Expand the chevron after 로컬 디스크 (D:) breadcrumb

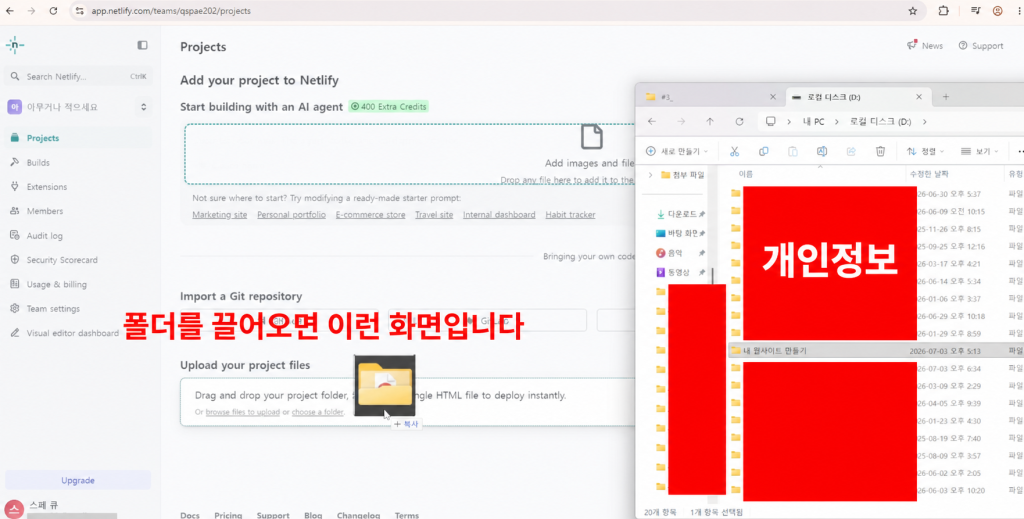(x=924, y=122)
